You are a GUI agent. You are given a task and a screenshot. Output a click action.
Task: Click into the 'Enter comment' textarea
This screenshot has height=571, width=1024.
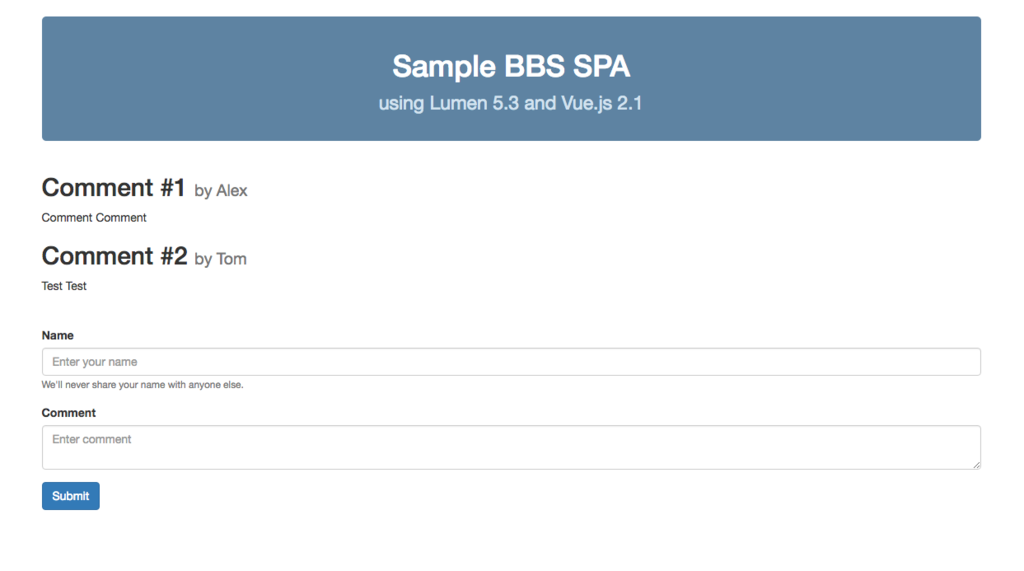click(511, 447)
